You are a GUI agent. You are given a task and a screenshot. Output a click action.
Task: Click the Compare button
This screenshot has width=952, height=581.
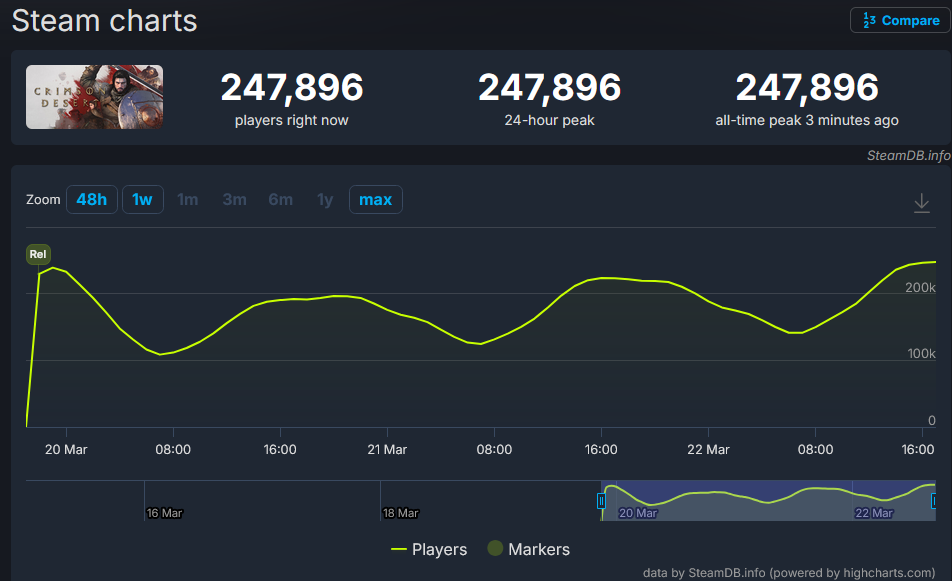tap(900, 21)
